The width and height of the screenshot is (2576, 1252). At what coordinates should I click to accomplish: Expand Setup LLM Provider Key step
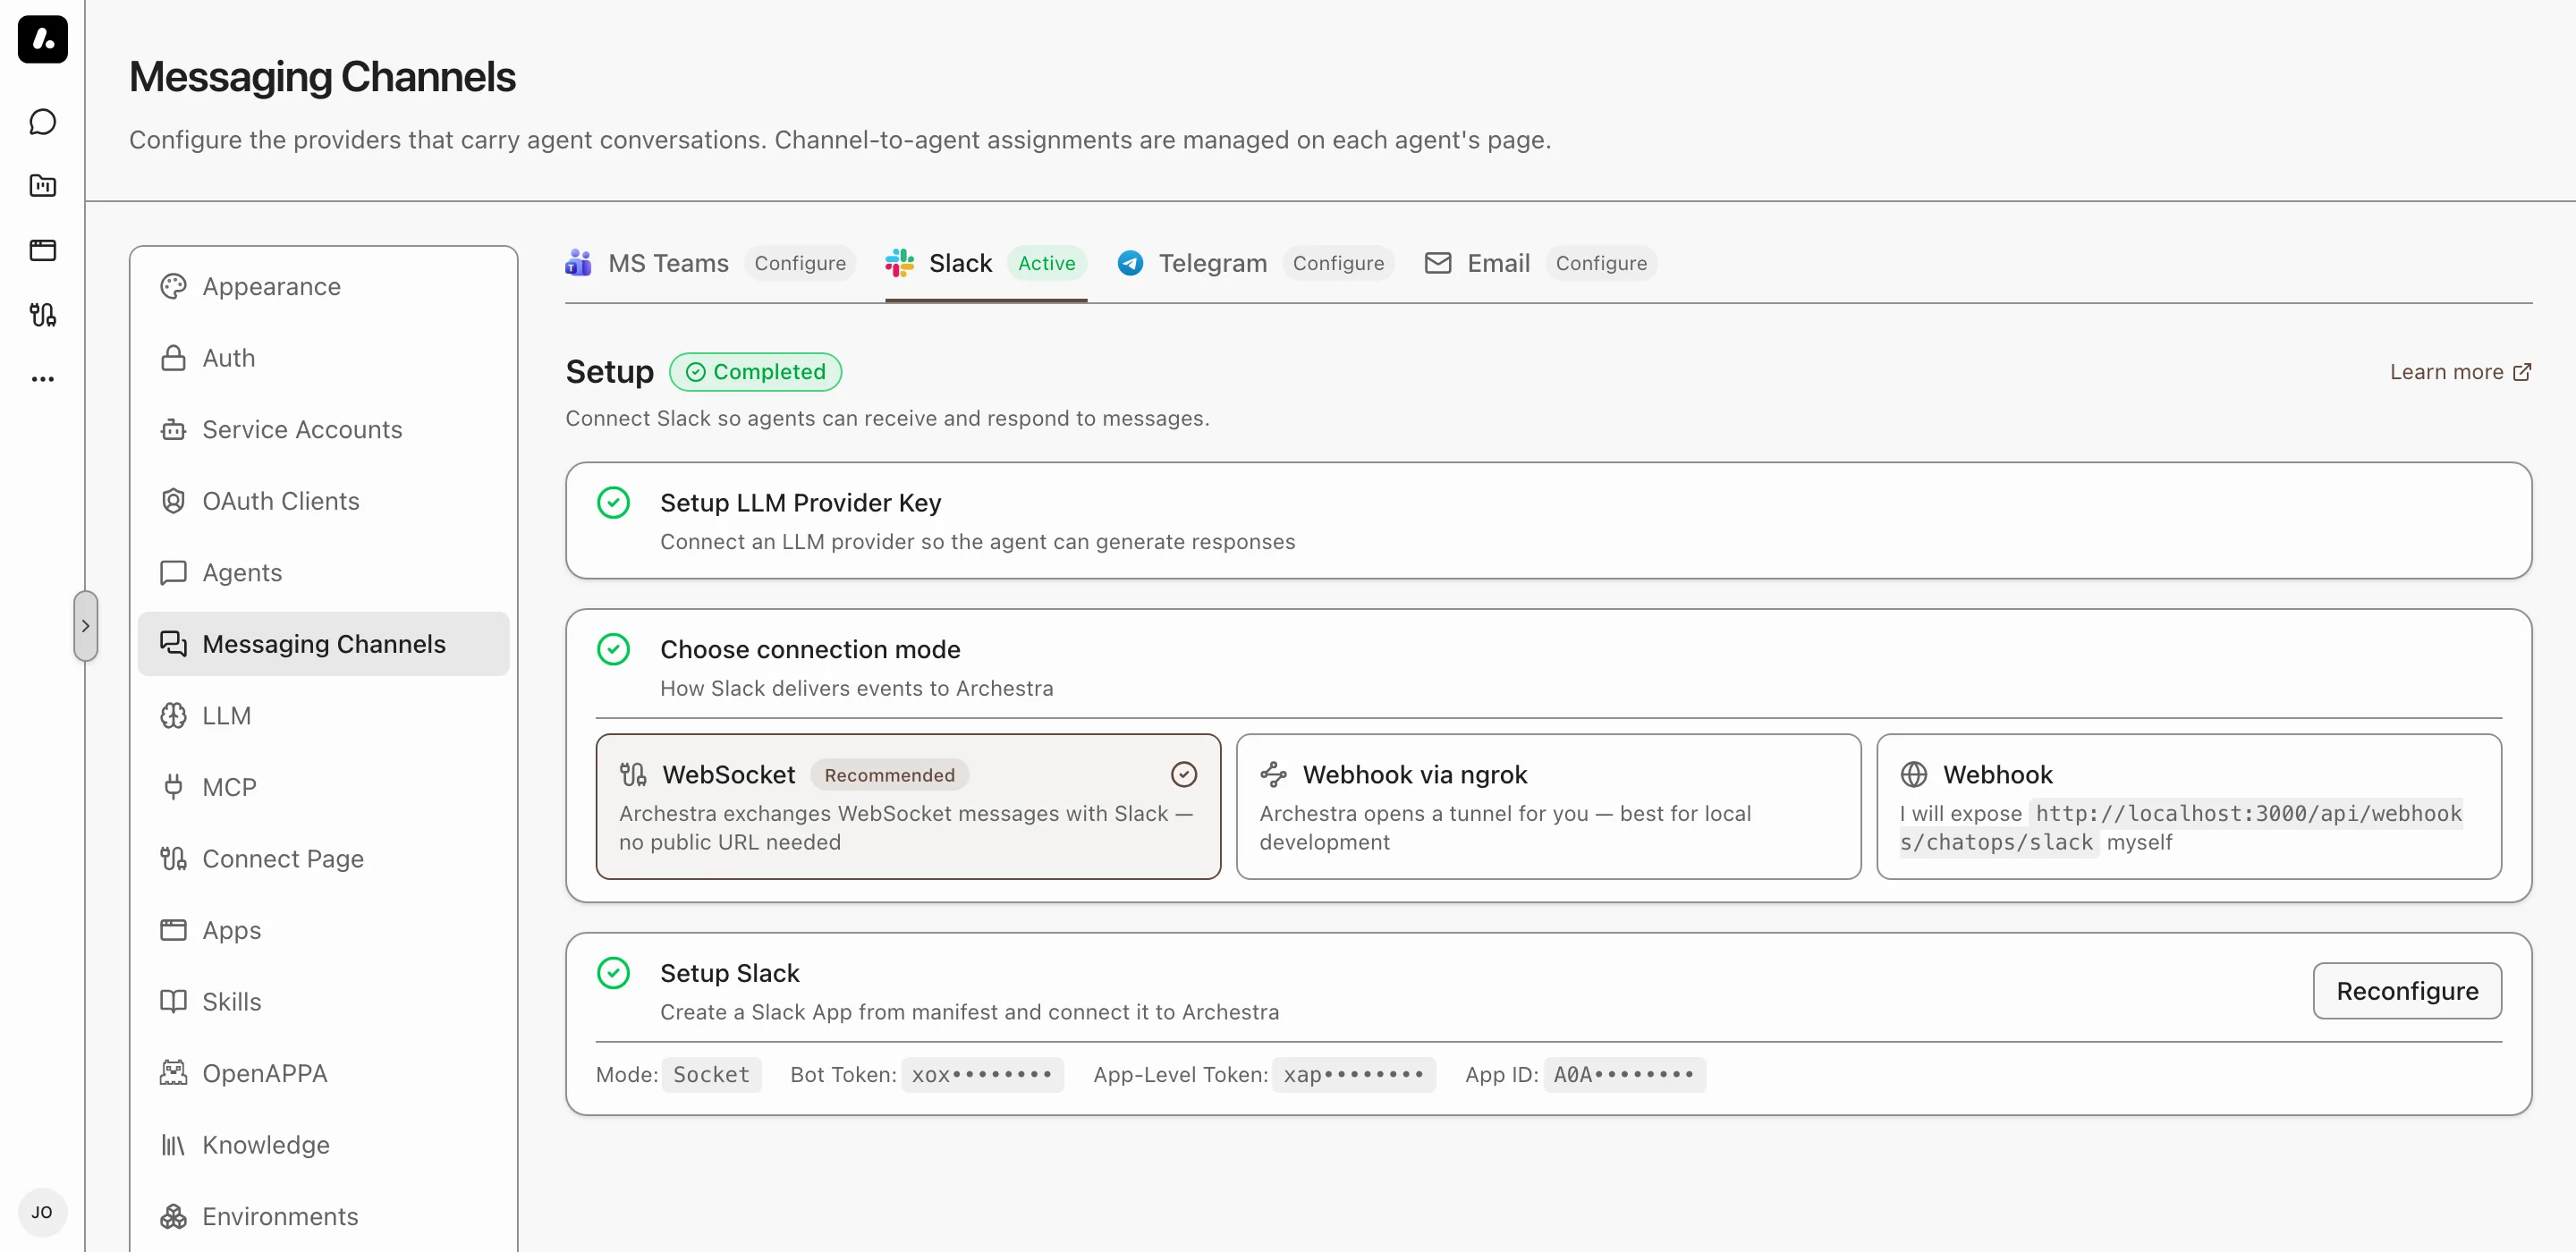coord(1548,520)
